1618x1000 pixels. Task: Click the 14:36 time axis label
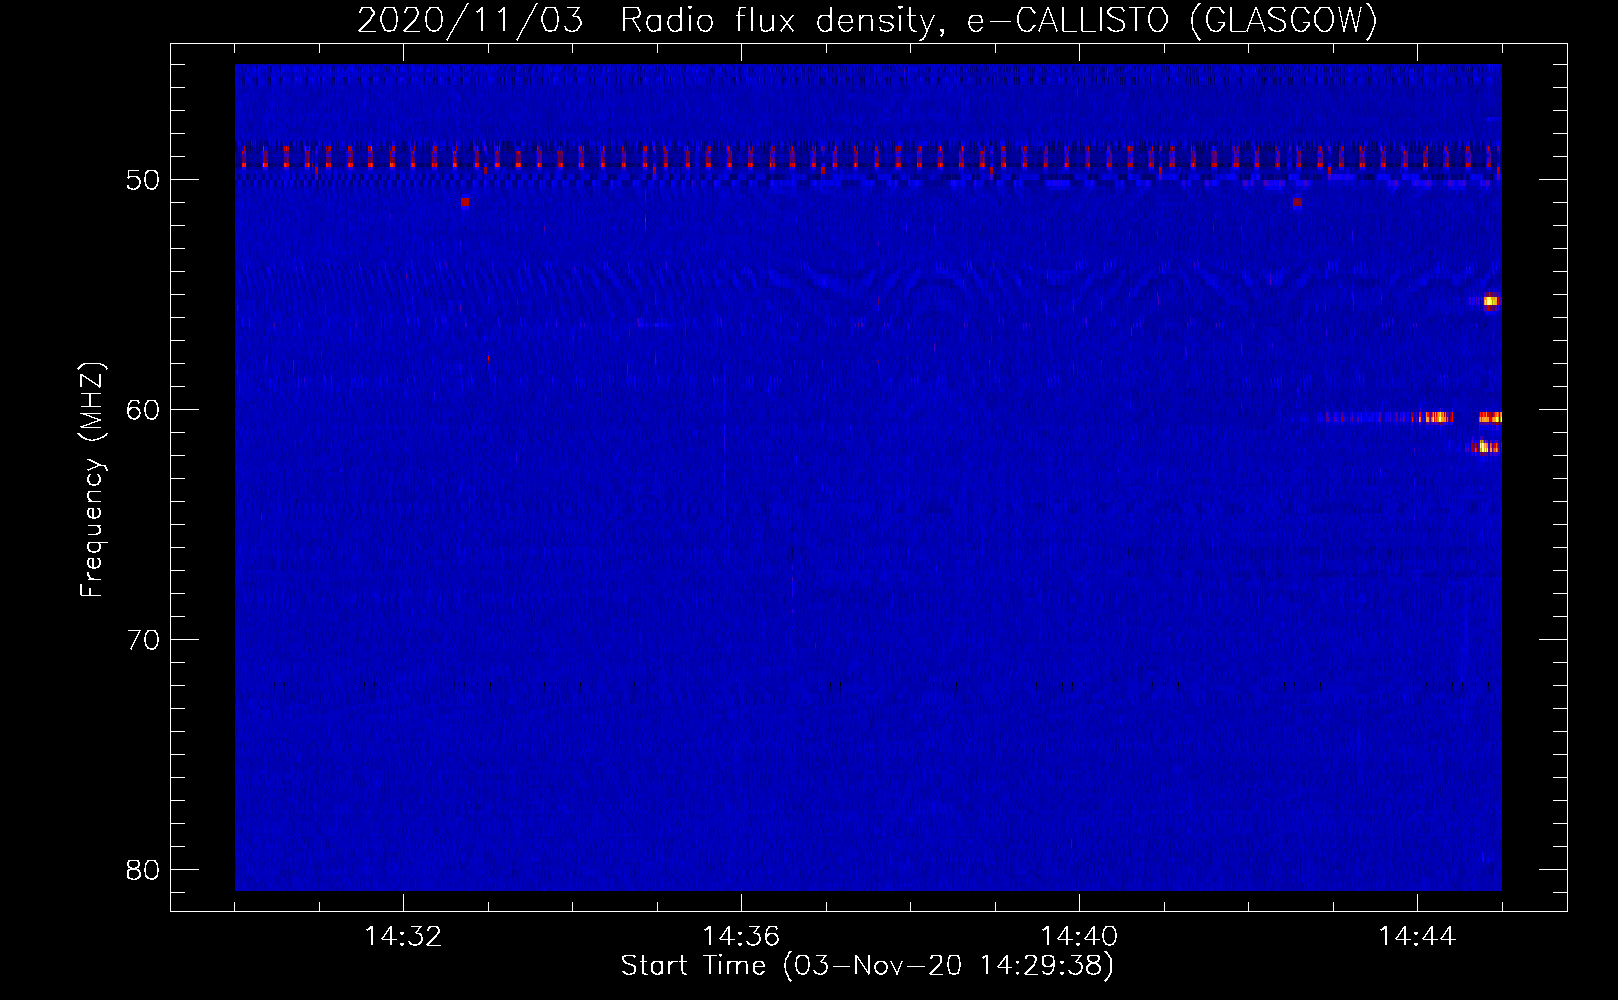[x=741, y=937]
